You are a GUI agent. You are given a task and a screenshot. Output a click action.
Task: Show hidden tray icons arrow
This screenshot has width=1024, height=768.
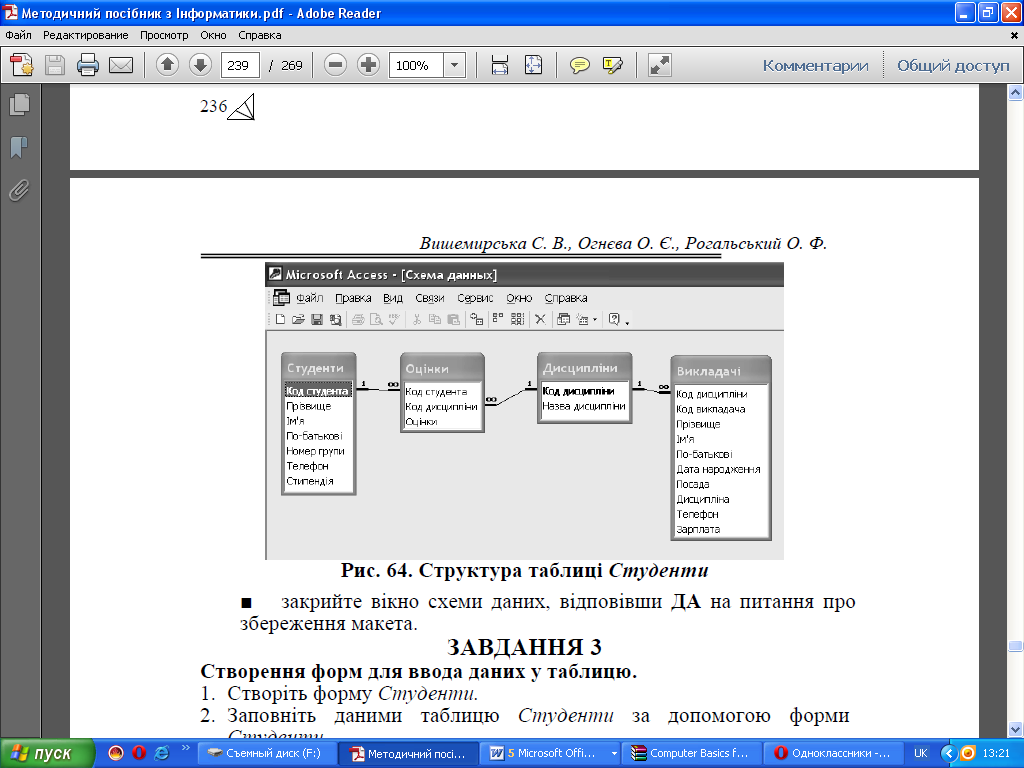[949, 753]
